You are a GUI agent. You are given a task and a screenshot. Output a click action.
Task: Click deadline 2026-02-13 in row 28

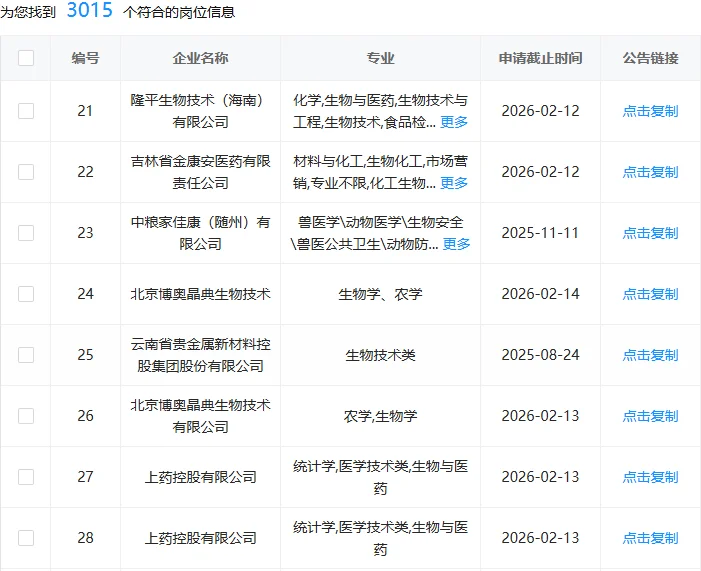point(541,538)
